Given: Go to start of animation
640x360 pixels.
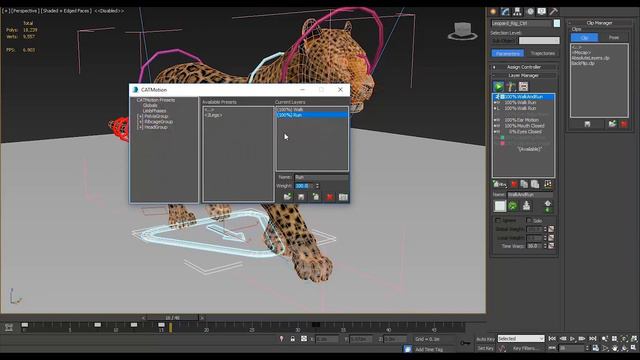Looking at the screenshot, I should (552, 339).
